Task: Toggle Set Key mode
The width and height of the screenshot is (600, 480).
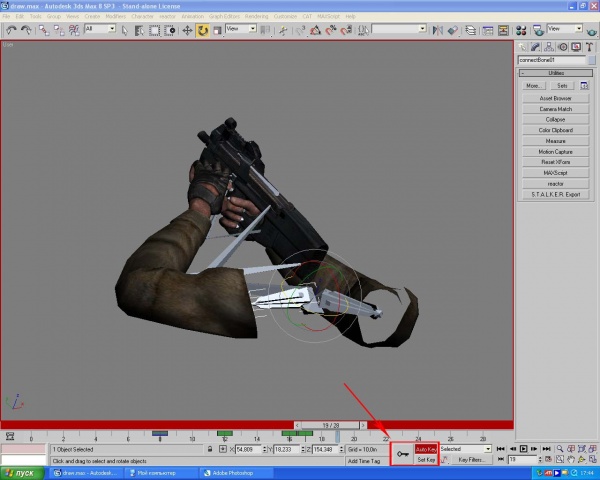Action: [426, 460]
